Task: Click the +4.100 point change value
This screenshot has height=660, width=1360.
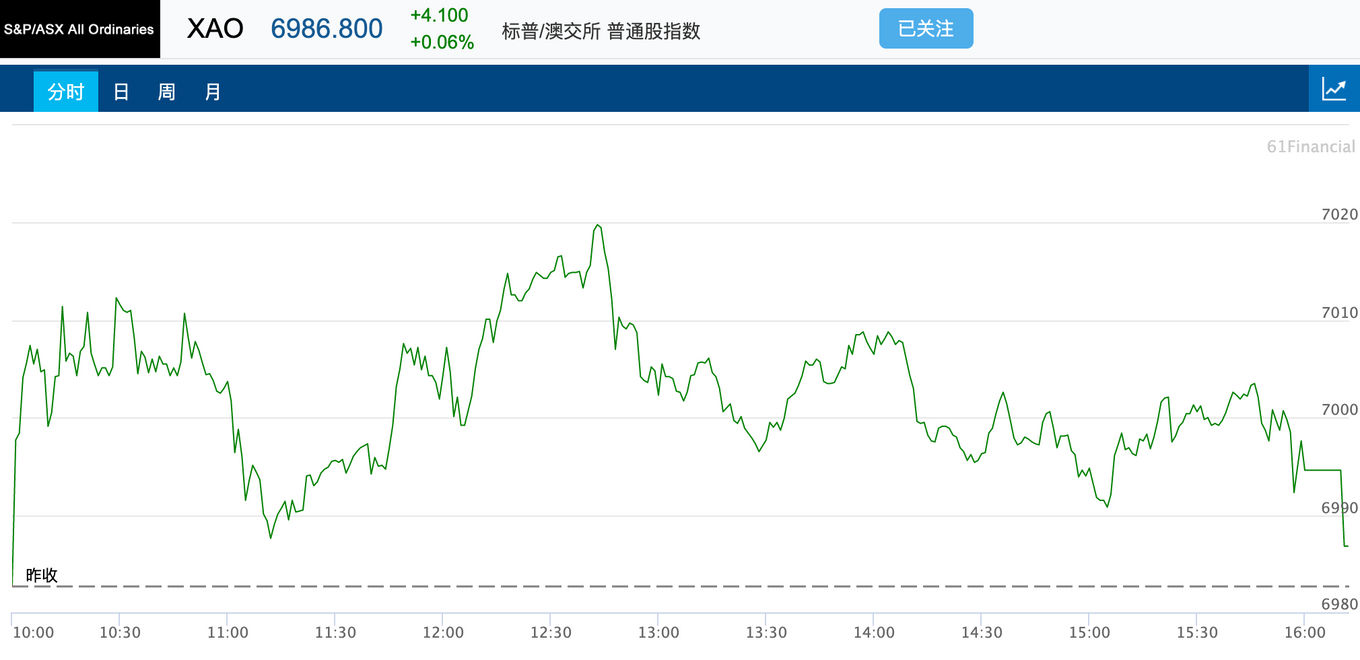Action: click(x=439, y=15)
